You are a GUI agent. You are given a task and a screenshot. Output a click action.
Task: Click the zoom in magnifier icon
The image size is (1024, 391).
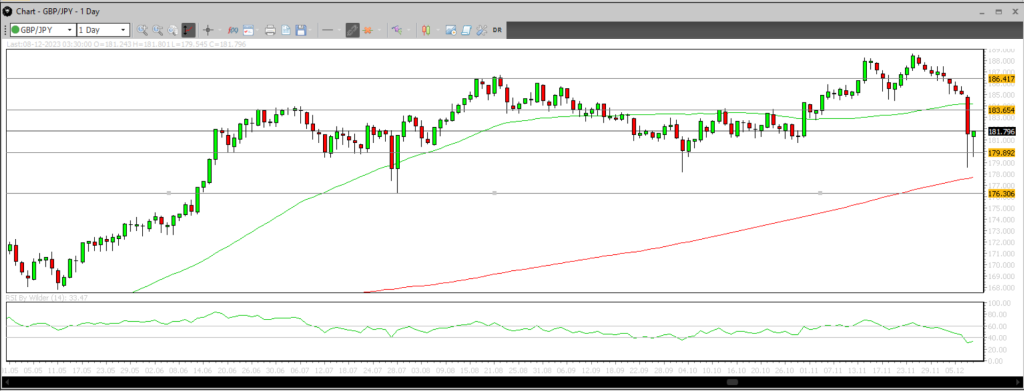coord(142,30)
